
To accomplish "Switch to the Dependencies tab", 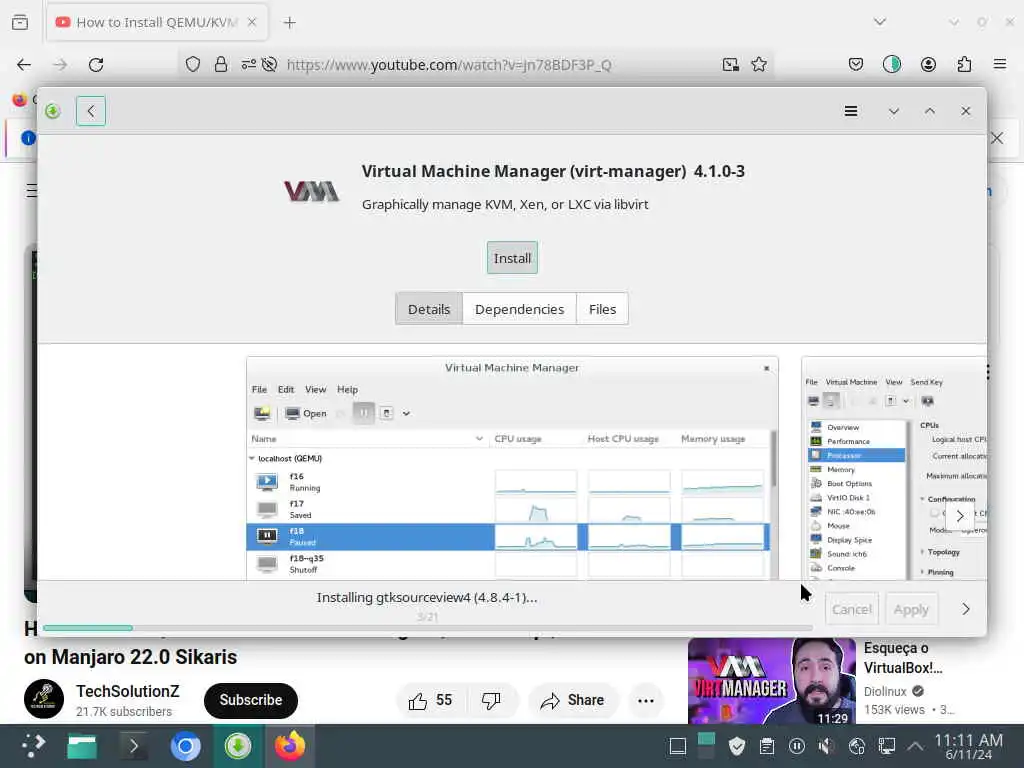I will [519, 309].
